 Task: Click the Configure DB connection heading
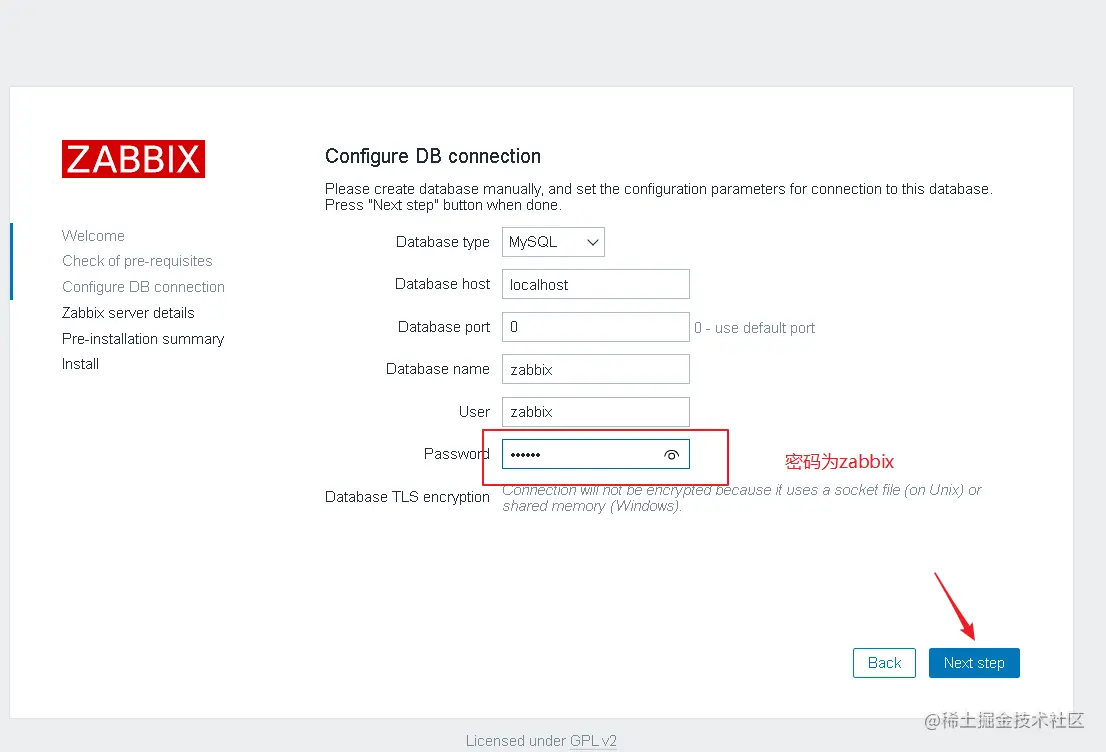433,156
